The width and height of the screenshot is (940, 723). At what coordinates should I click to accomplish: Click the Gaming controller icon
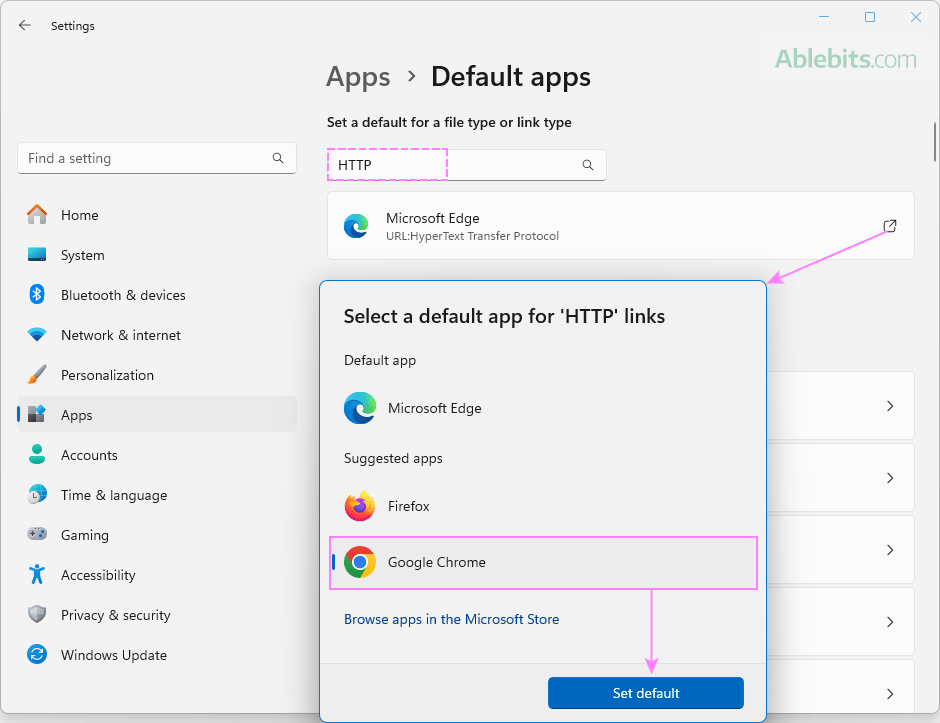[37, 534]
